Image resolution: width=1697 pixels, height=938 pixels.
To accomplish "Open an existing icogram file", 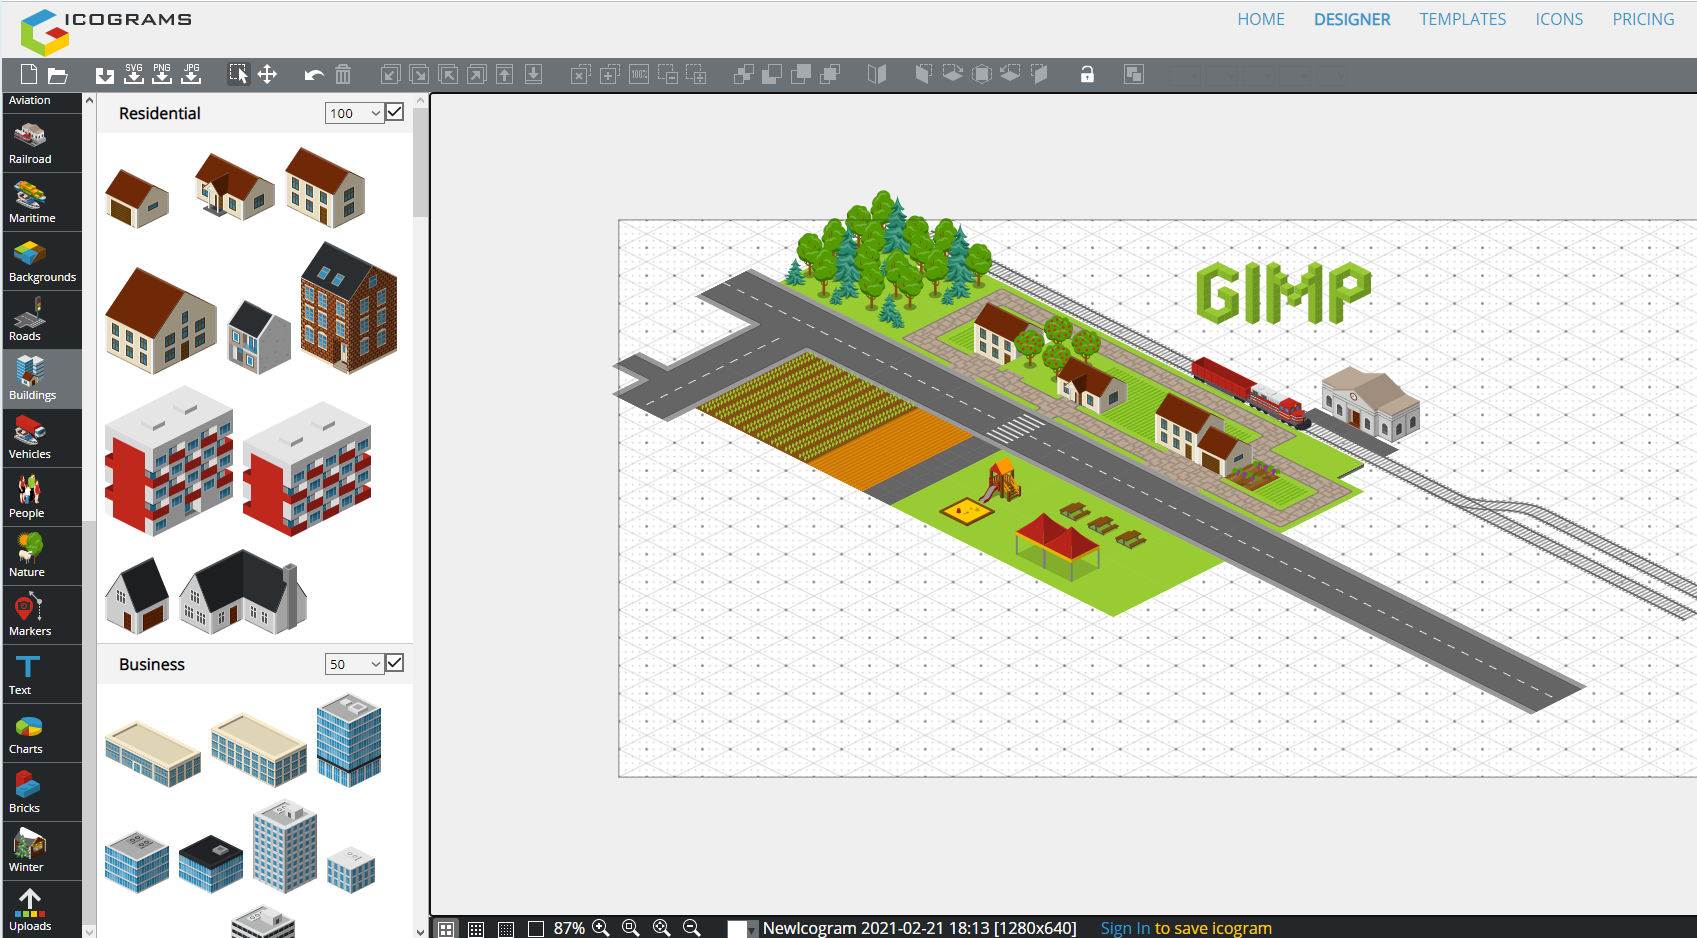I will 58,75.
